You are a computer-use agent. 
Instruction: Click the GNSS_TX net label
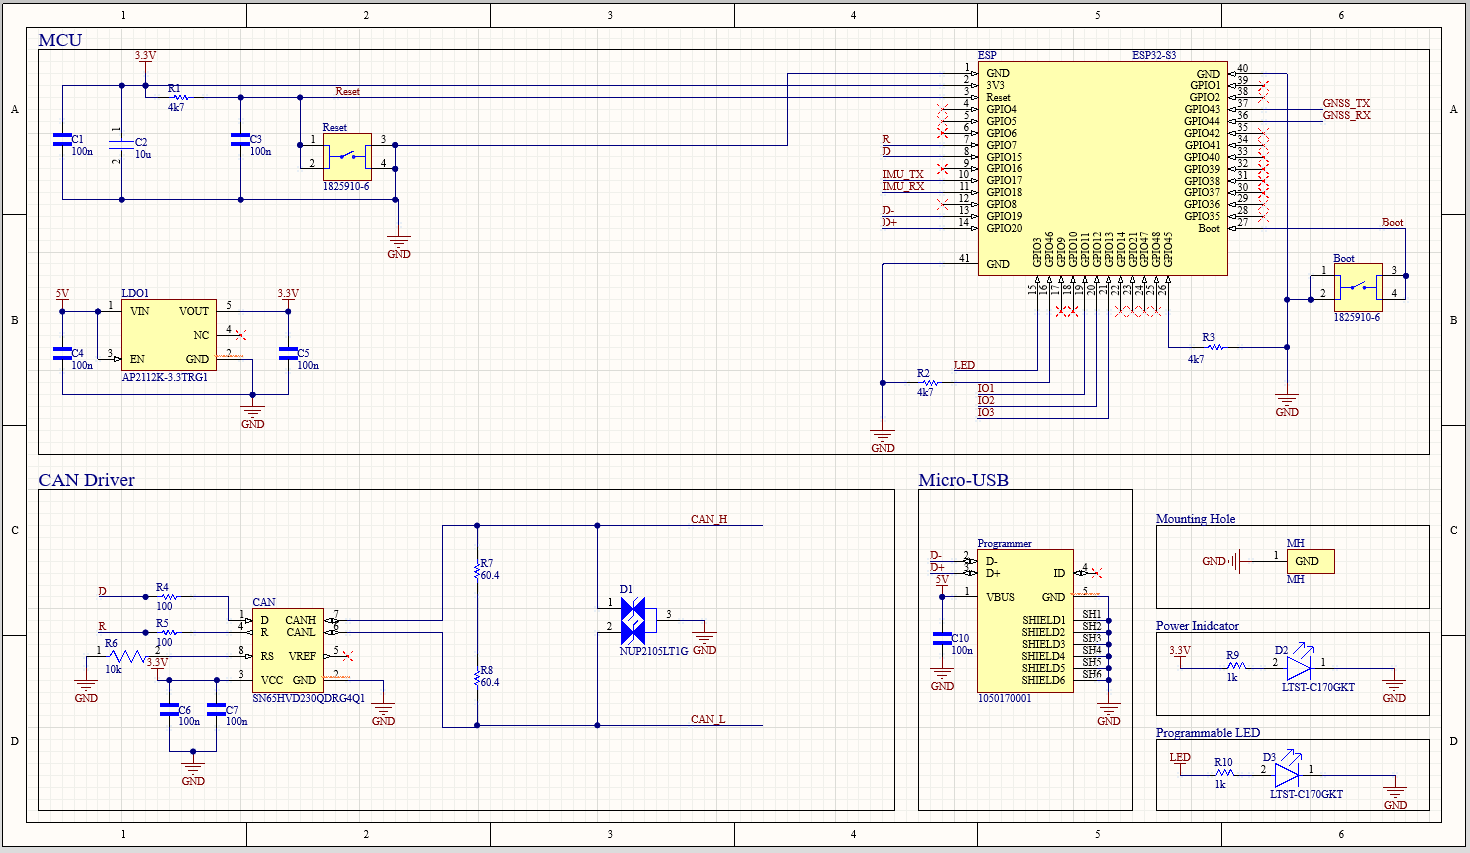[1346, 103]
